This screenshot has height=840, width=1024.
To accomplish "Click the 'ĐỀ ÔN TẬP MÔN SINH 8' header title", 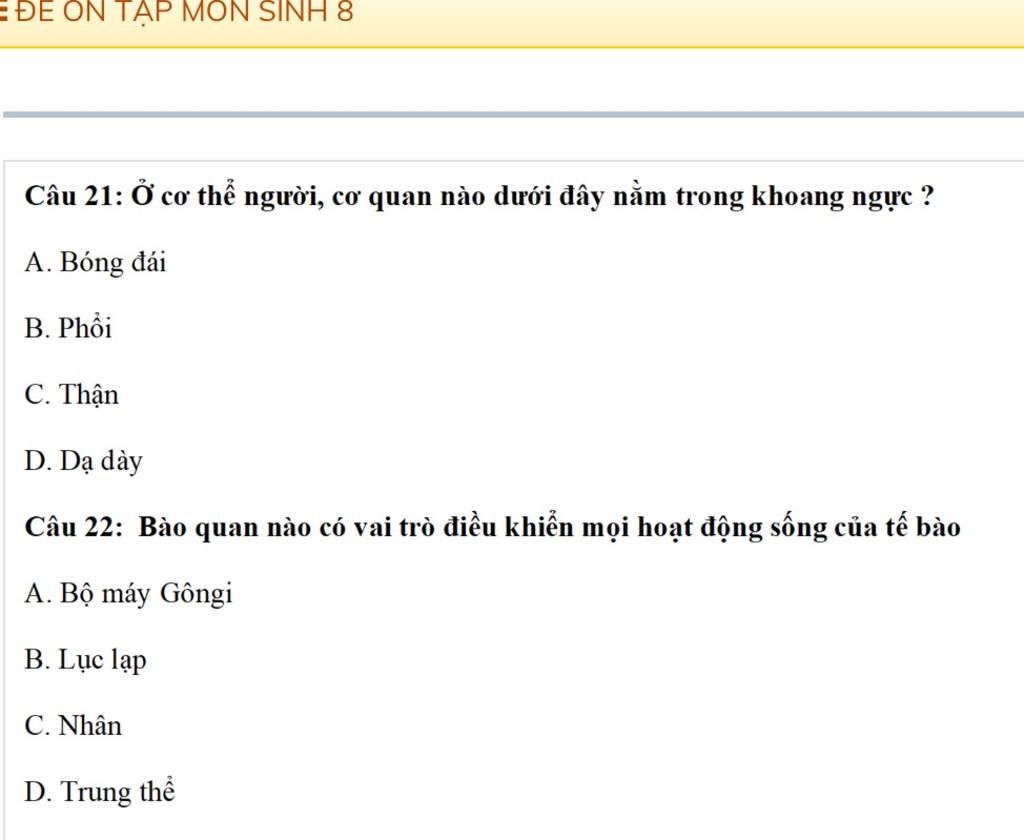I will (184, 11).
